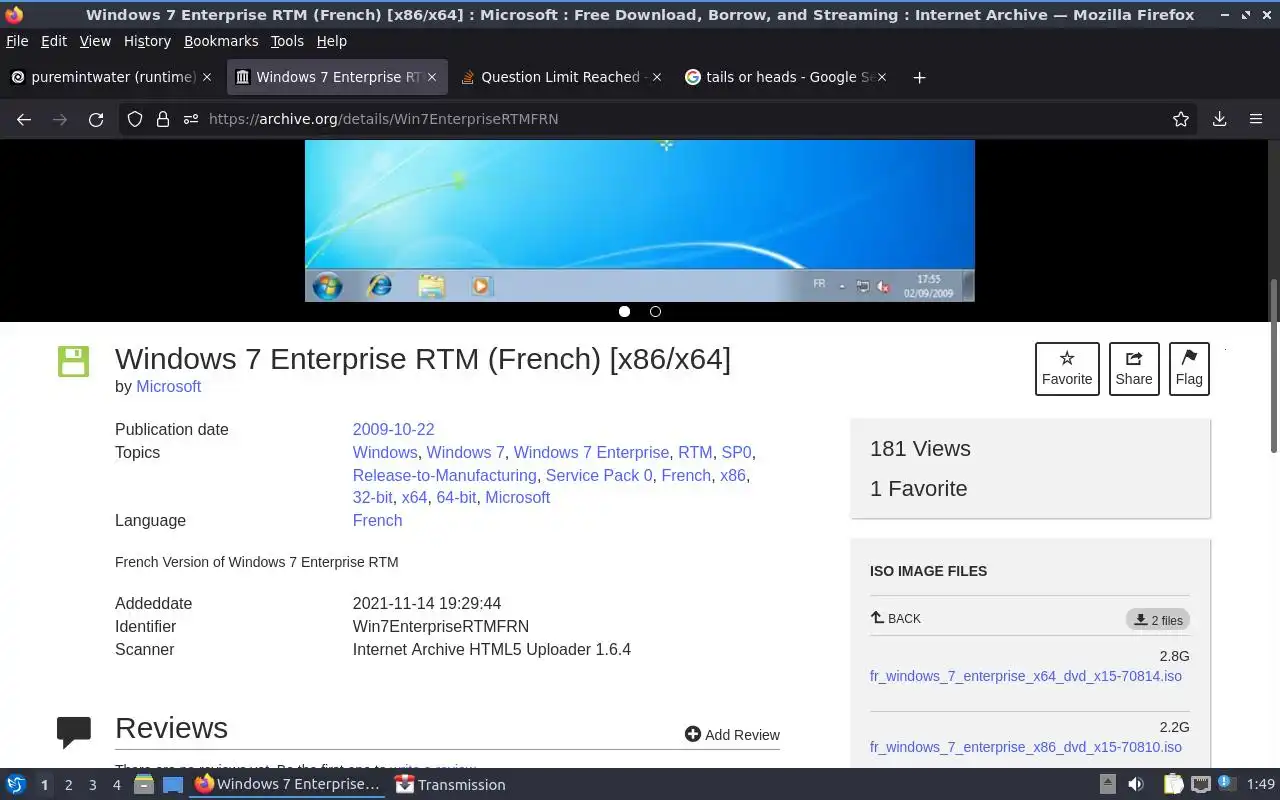Open the Firefox downloads panel

1219,119
